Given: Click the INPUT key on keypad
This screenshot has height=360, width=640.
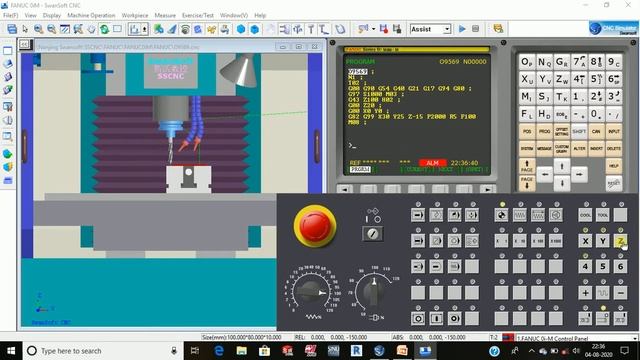Looking at the screenshot, I should 614,132.
